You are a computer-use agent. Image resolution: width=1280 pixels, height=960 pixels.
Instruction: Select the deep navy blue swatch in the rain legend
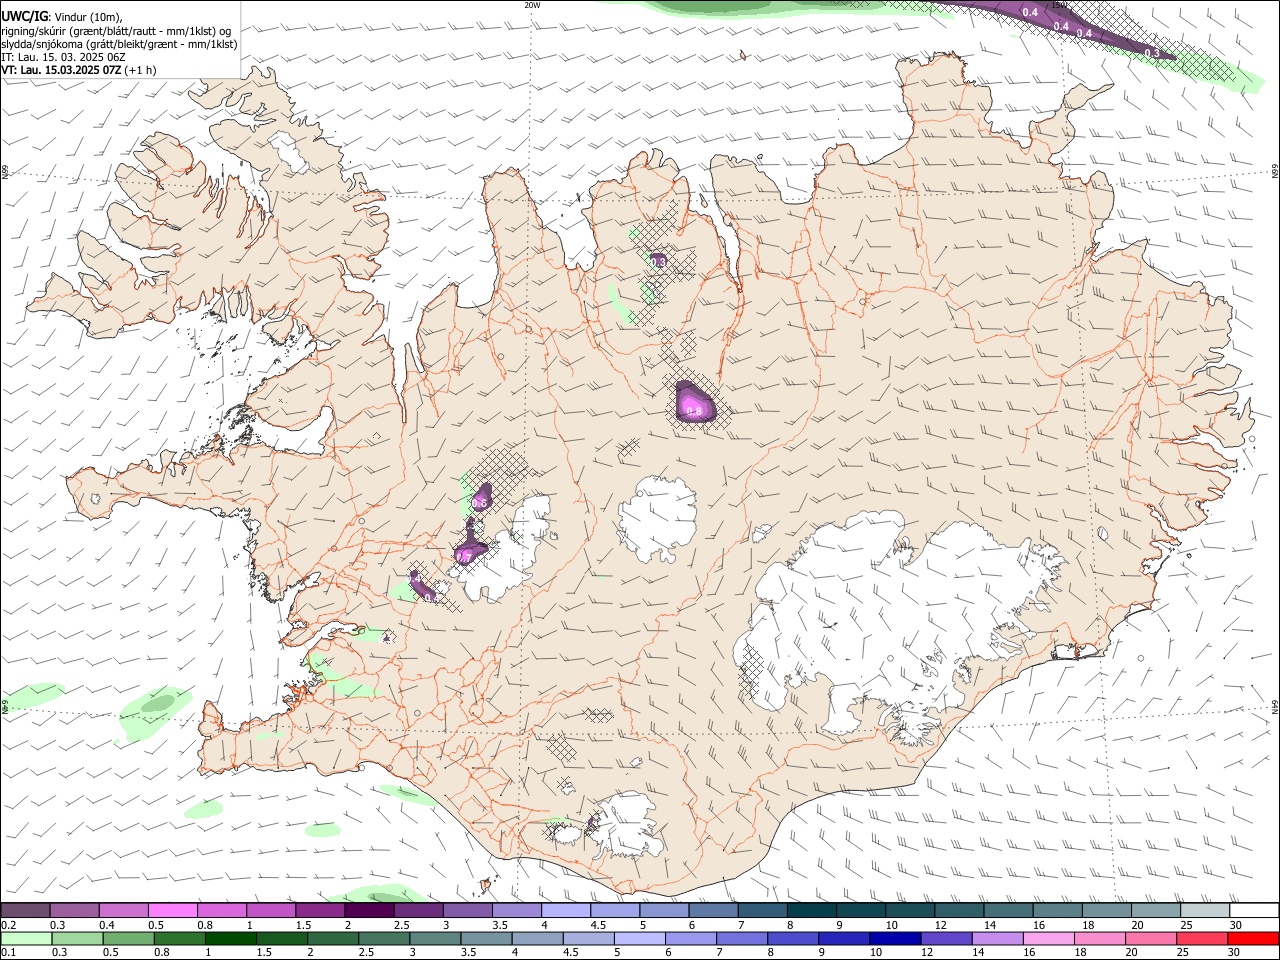click(x=893, y=939)
